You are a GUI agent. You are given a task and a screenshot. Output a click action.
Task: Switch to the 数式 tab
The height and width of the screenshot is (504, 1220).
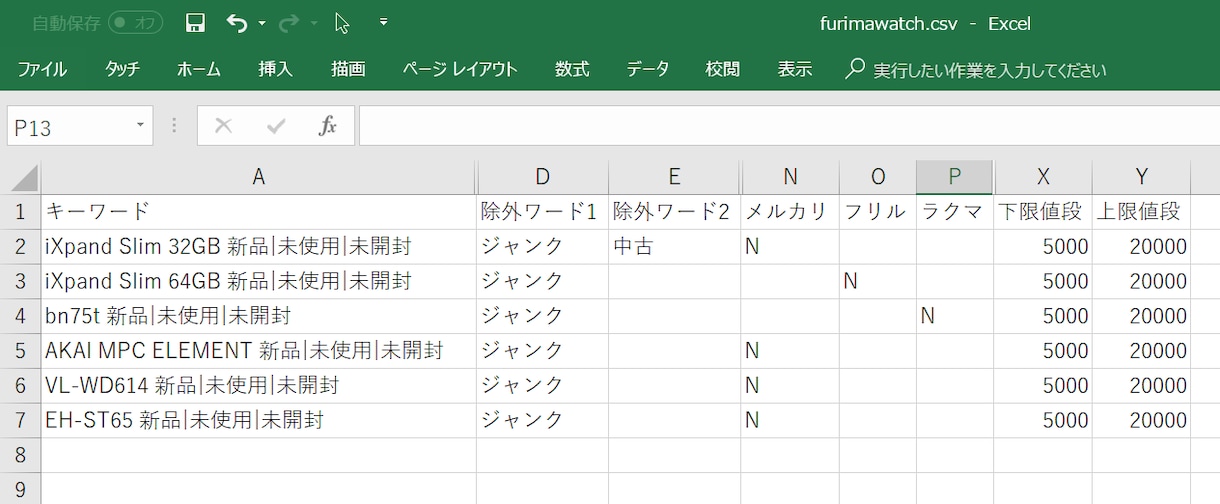click(572, 69)
